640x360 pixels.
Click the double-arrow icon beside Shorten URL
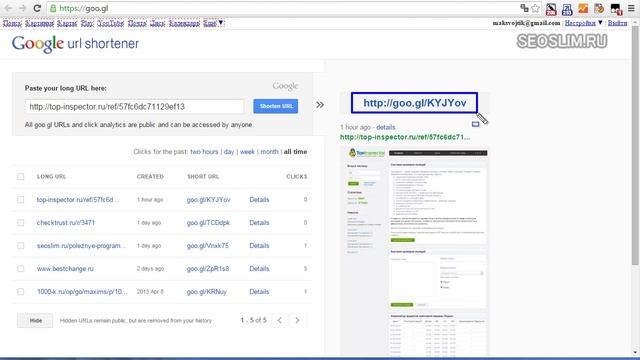(x=320, y=105)
